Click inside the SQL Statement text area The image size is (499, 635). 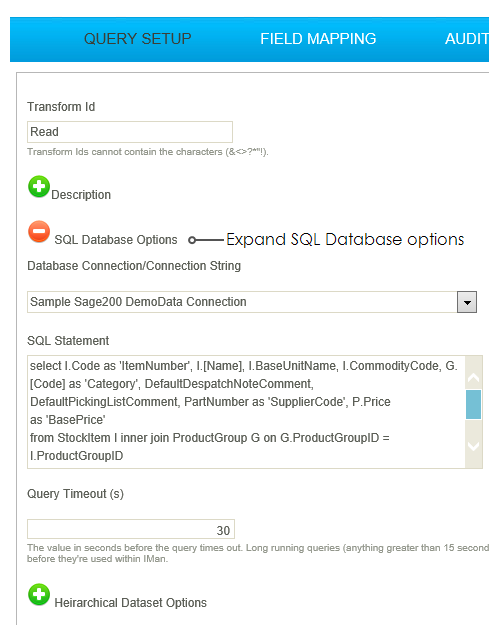pos(246,412)
